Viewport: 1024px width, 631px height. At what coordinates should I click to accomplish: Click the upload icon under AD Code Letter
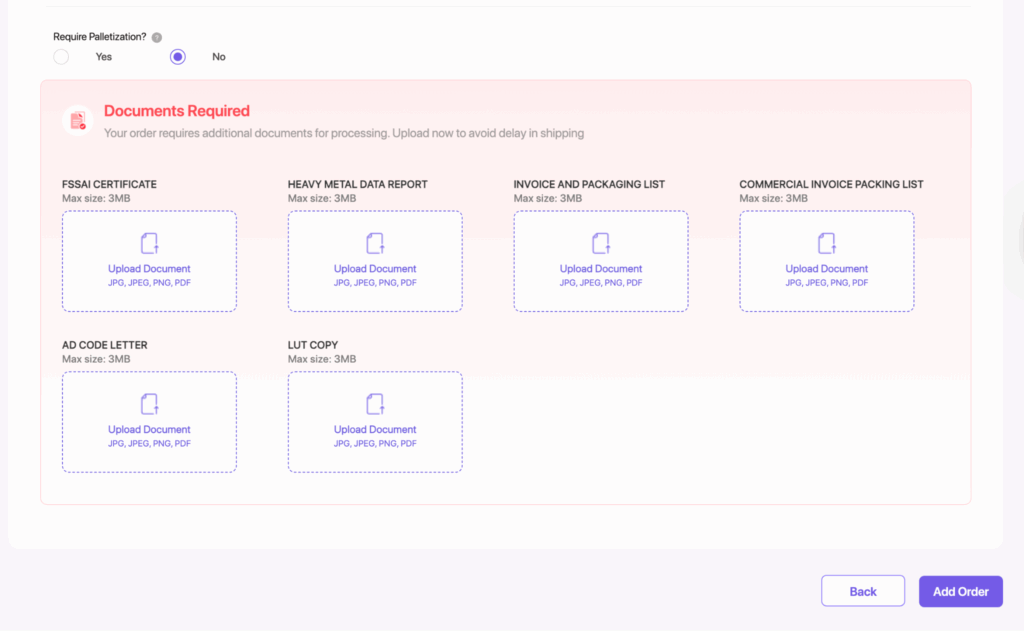[149, 404]
